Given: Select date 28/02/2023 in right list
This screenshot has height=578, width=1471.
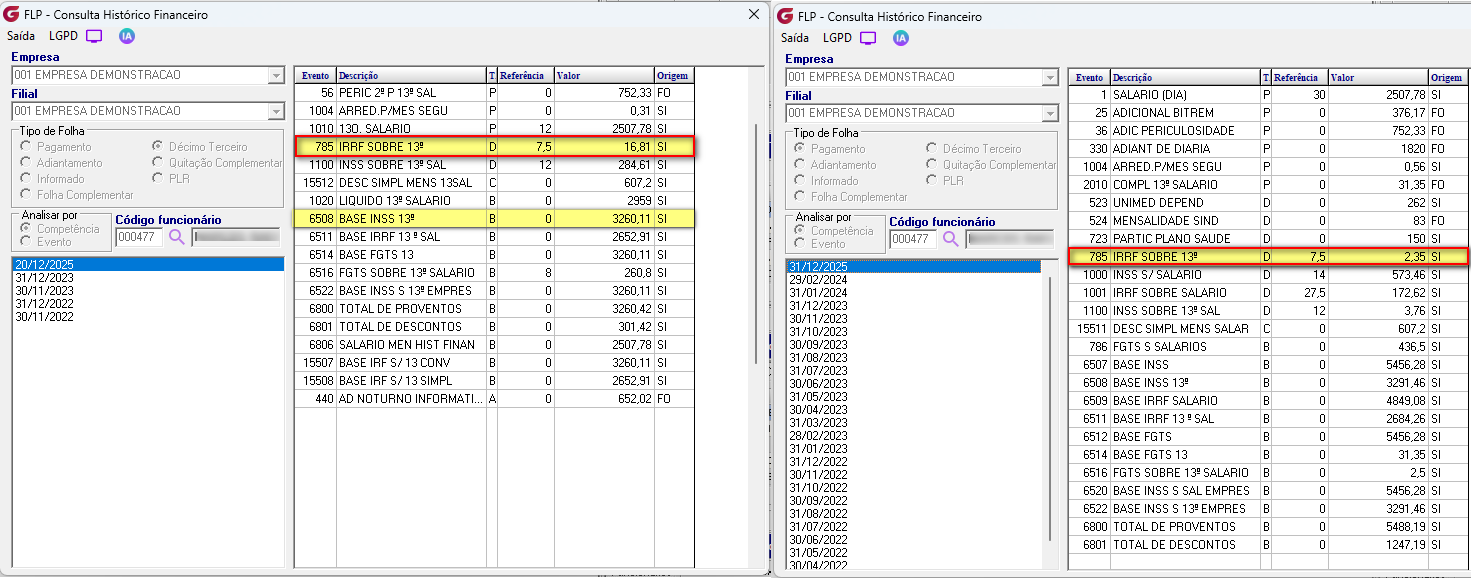Looking at the screenshot, I should pyautogui.click(x=912, y=435).
